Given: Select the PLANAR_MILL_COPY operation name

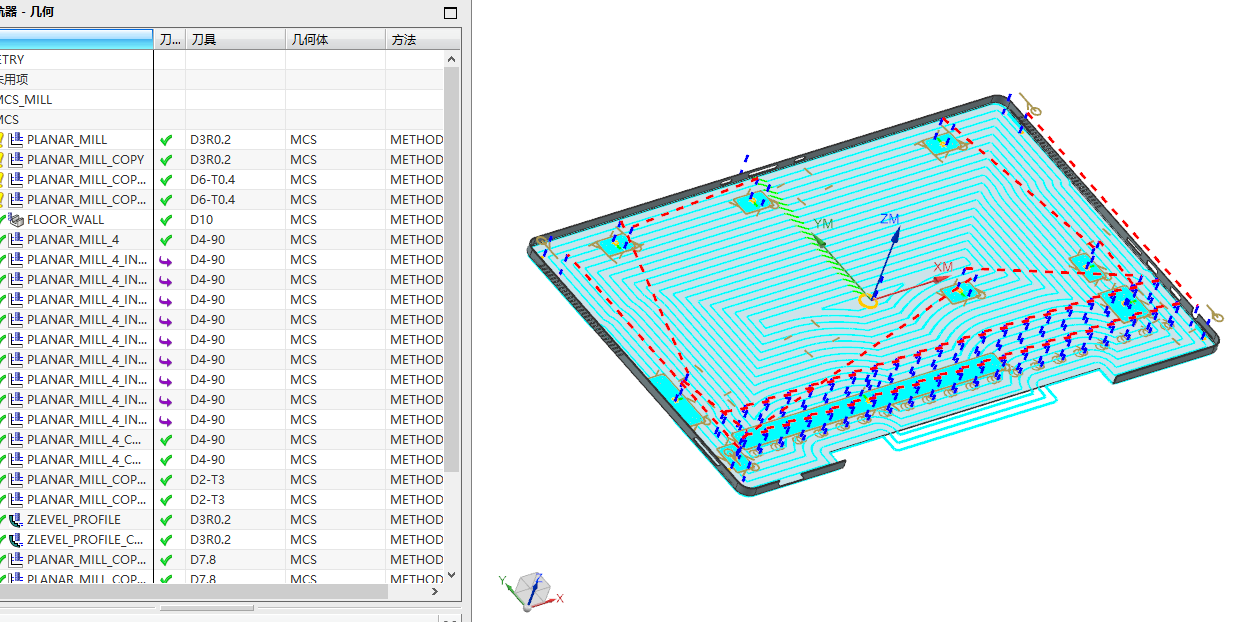Looking at the screenshot, I should (86, 159).
